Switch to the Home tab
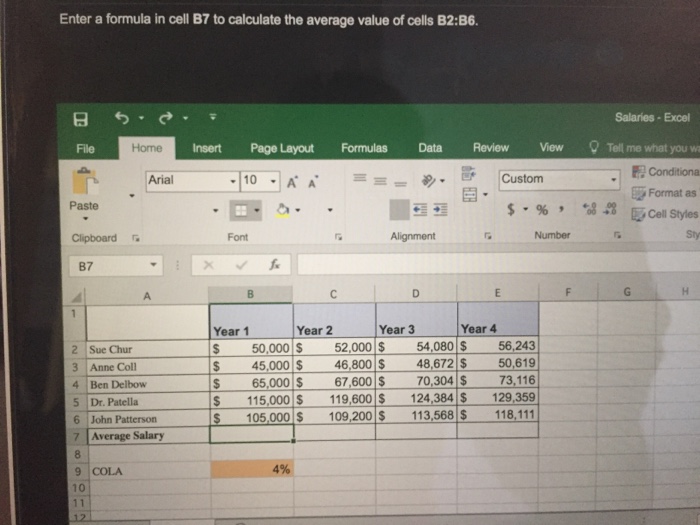Image resolution: width=700 pixels, height=525 pixels. 147,148
